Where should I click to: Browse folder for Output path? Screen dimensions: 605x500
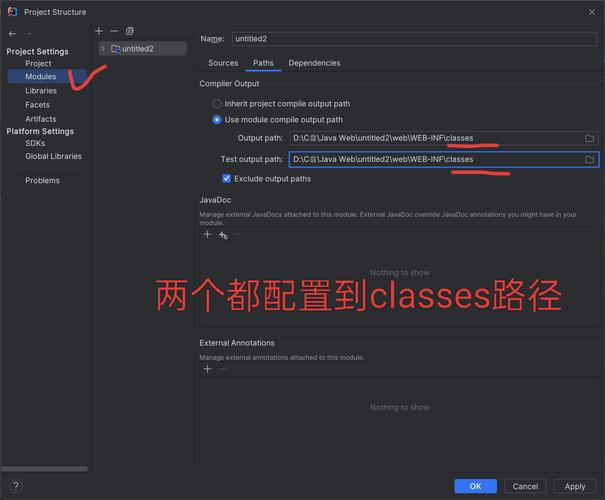point(589,138)
